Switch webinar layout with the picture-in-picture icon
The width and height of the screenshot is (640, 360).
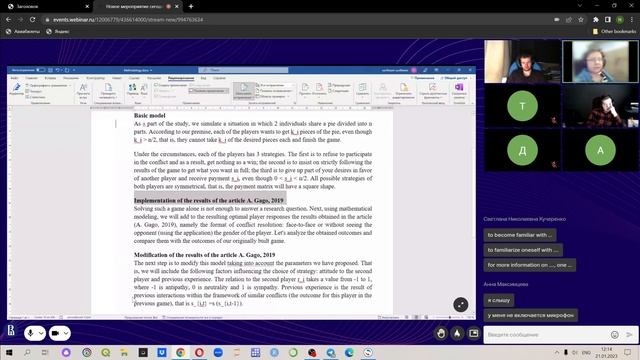tap(473, 333)
